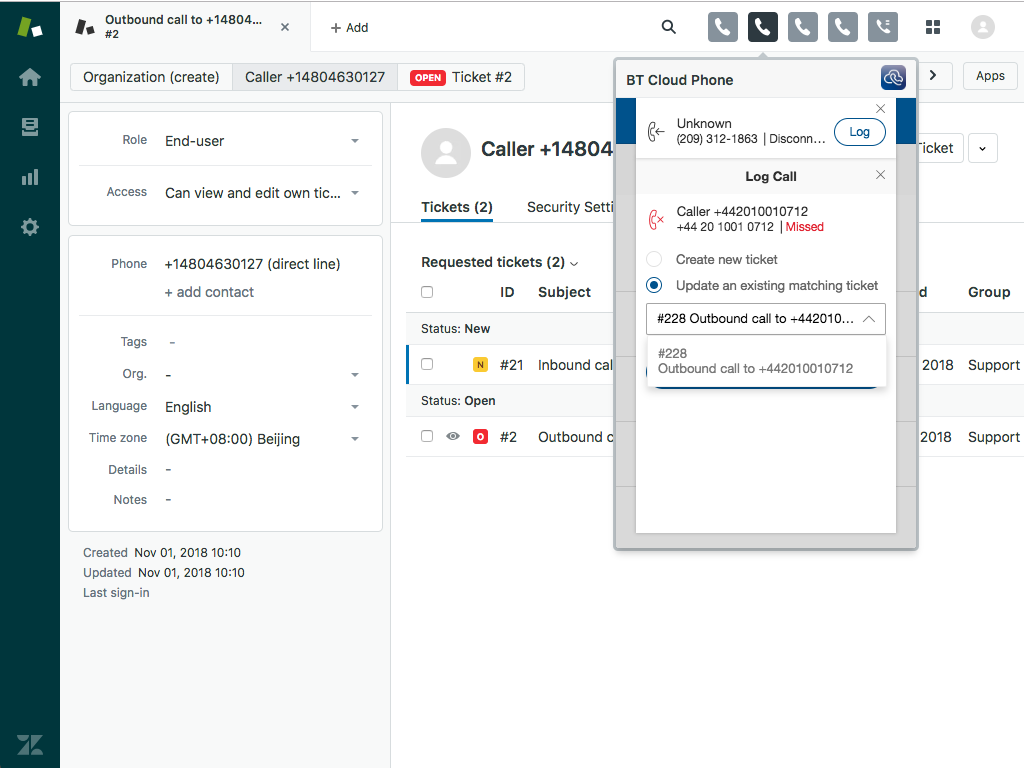Open Views icon in left sidebar

(30, 127)
